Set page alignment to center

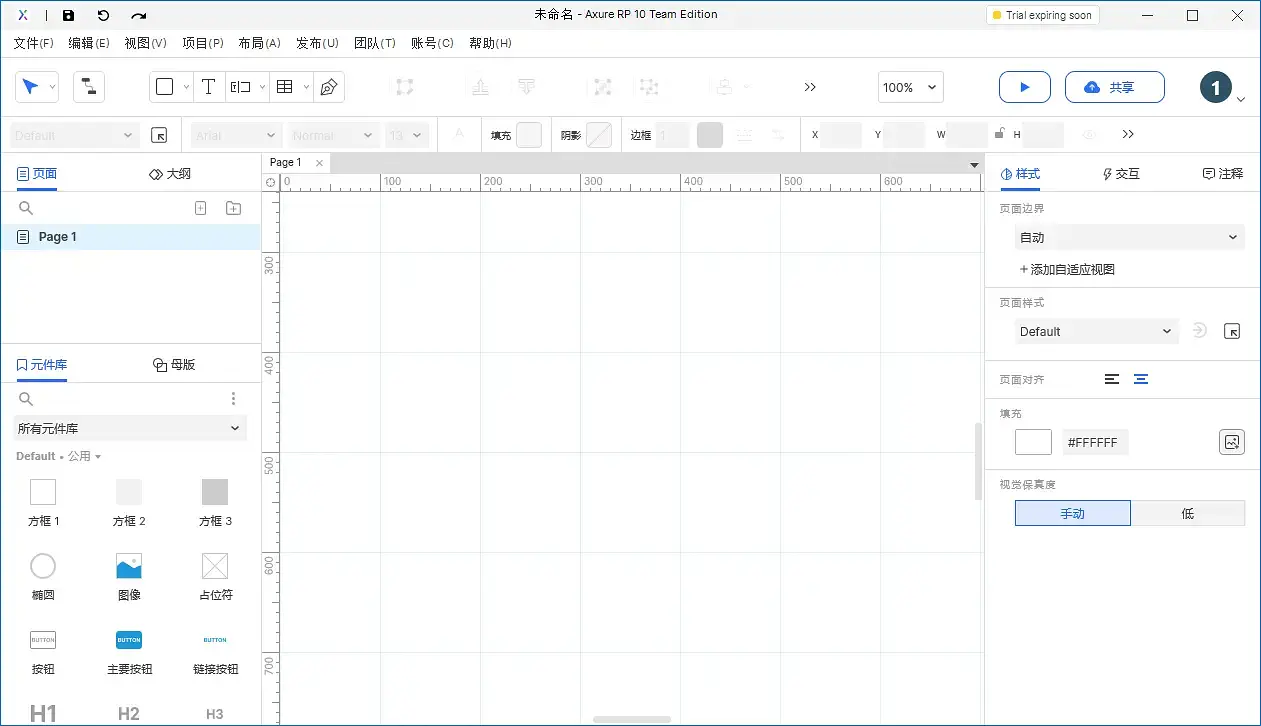[1141, 379]
